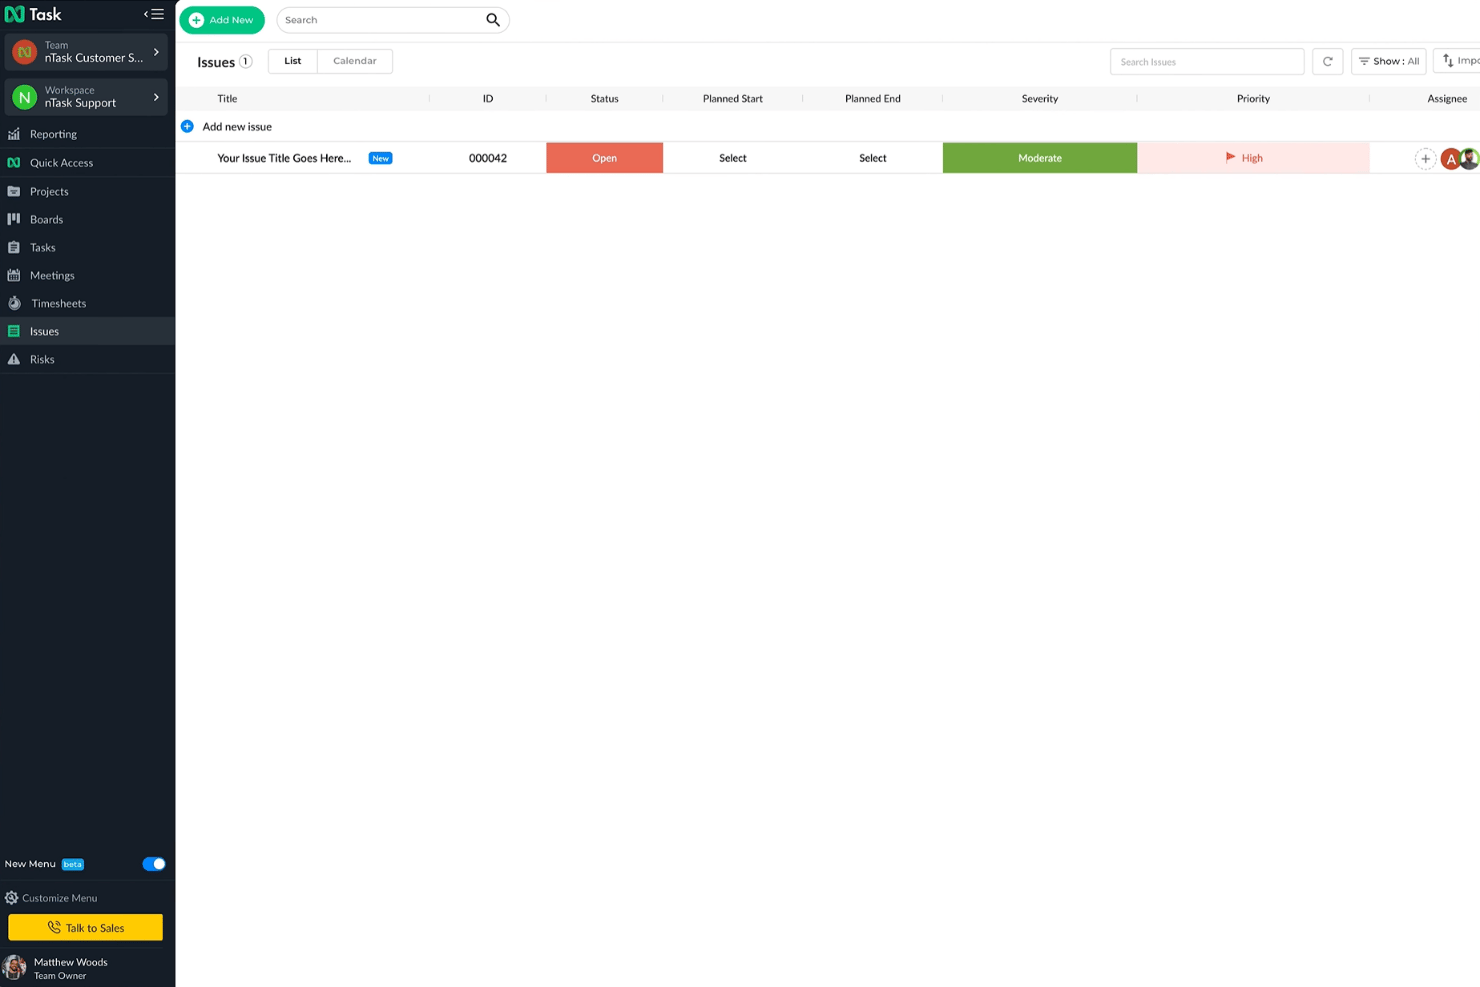Click the Import button
This screenshot has height=987, width=1480.
click(1457, 61)
